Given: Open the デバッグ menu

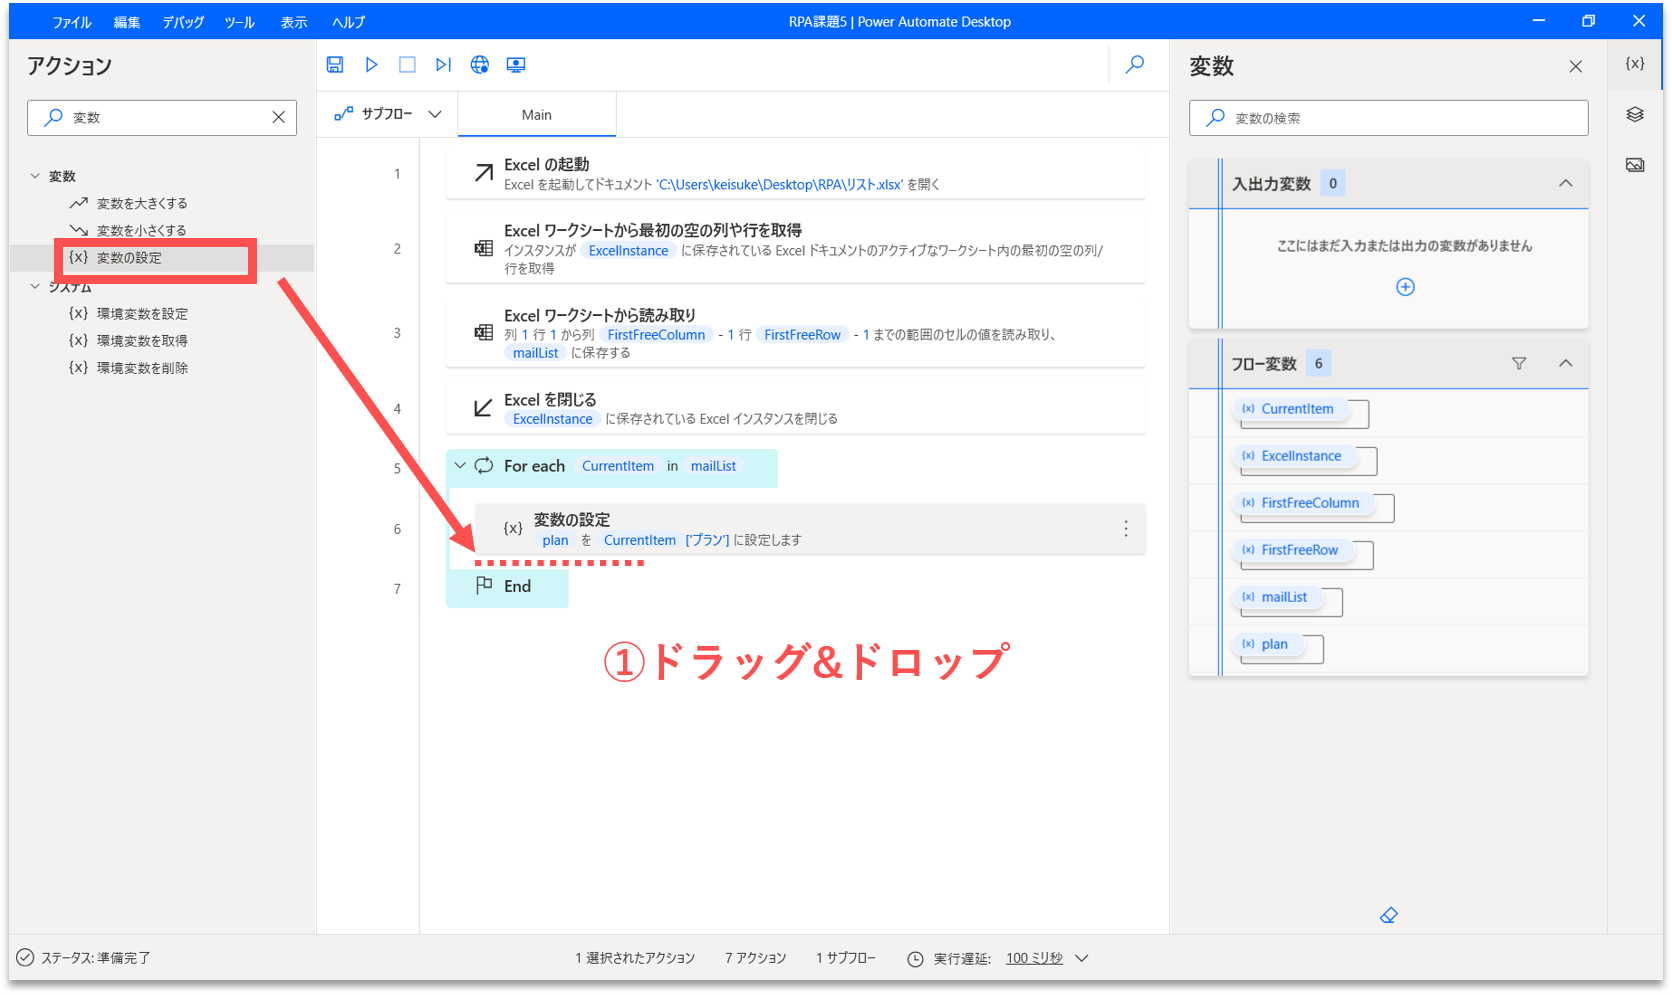Looking at the screenshot, I should coord(183,22).
